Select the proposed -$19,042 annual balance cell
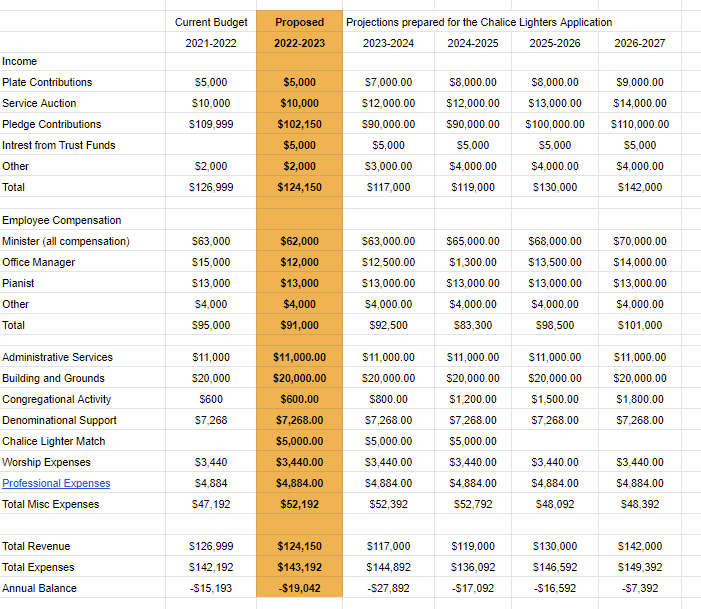This screenshot has height=609, width=701. [300, 588]
